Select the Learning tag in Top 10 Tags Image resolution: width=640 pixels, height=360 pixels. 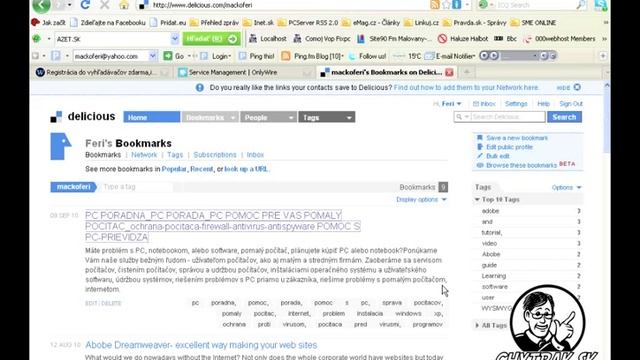tap(493, 276)
